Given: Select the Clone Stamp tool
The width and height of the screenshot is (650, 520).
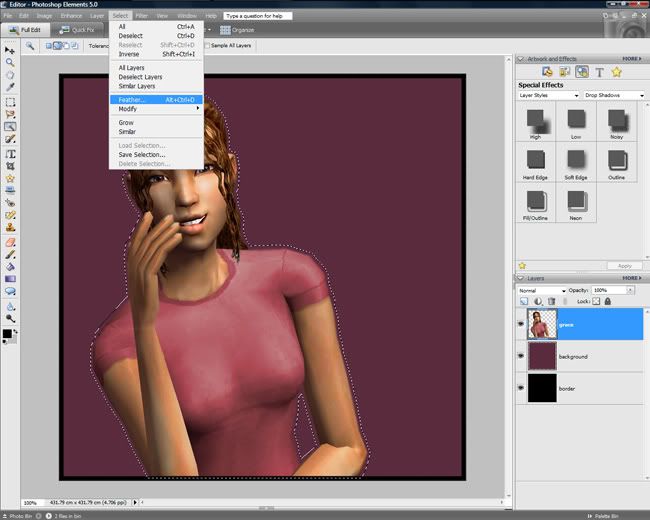Looking at the screenshot, I should [10, 227].
